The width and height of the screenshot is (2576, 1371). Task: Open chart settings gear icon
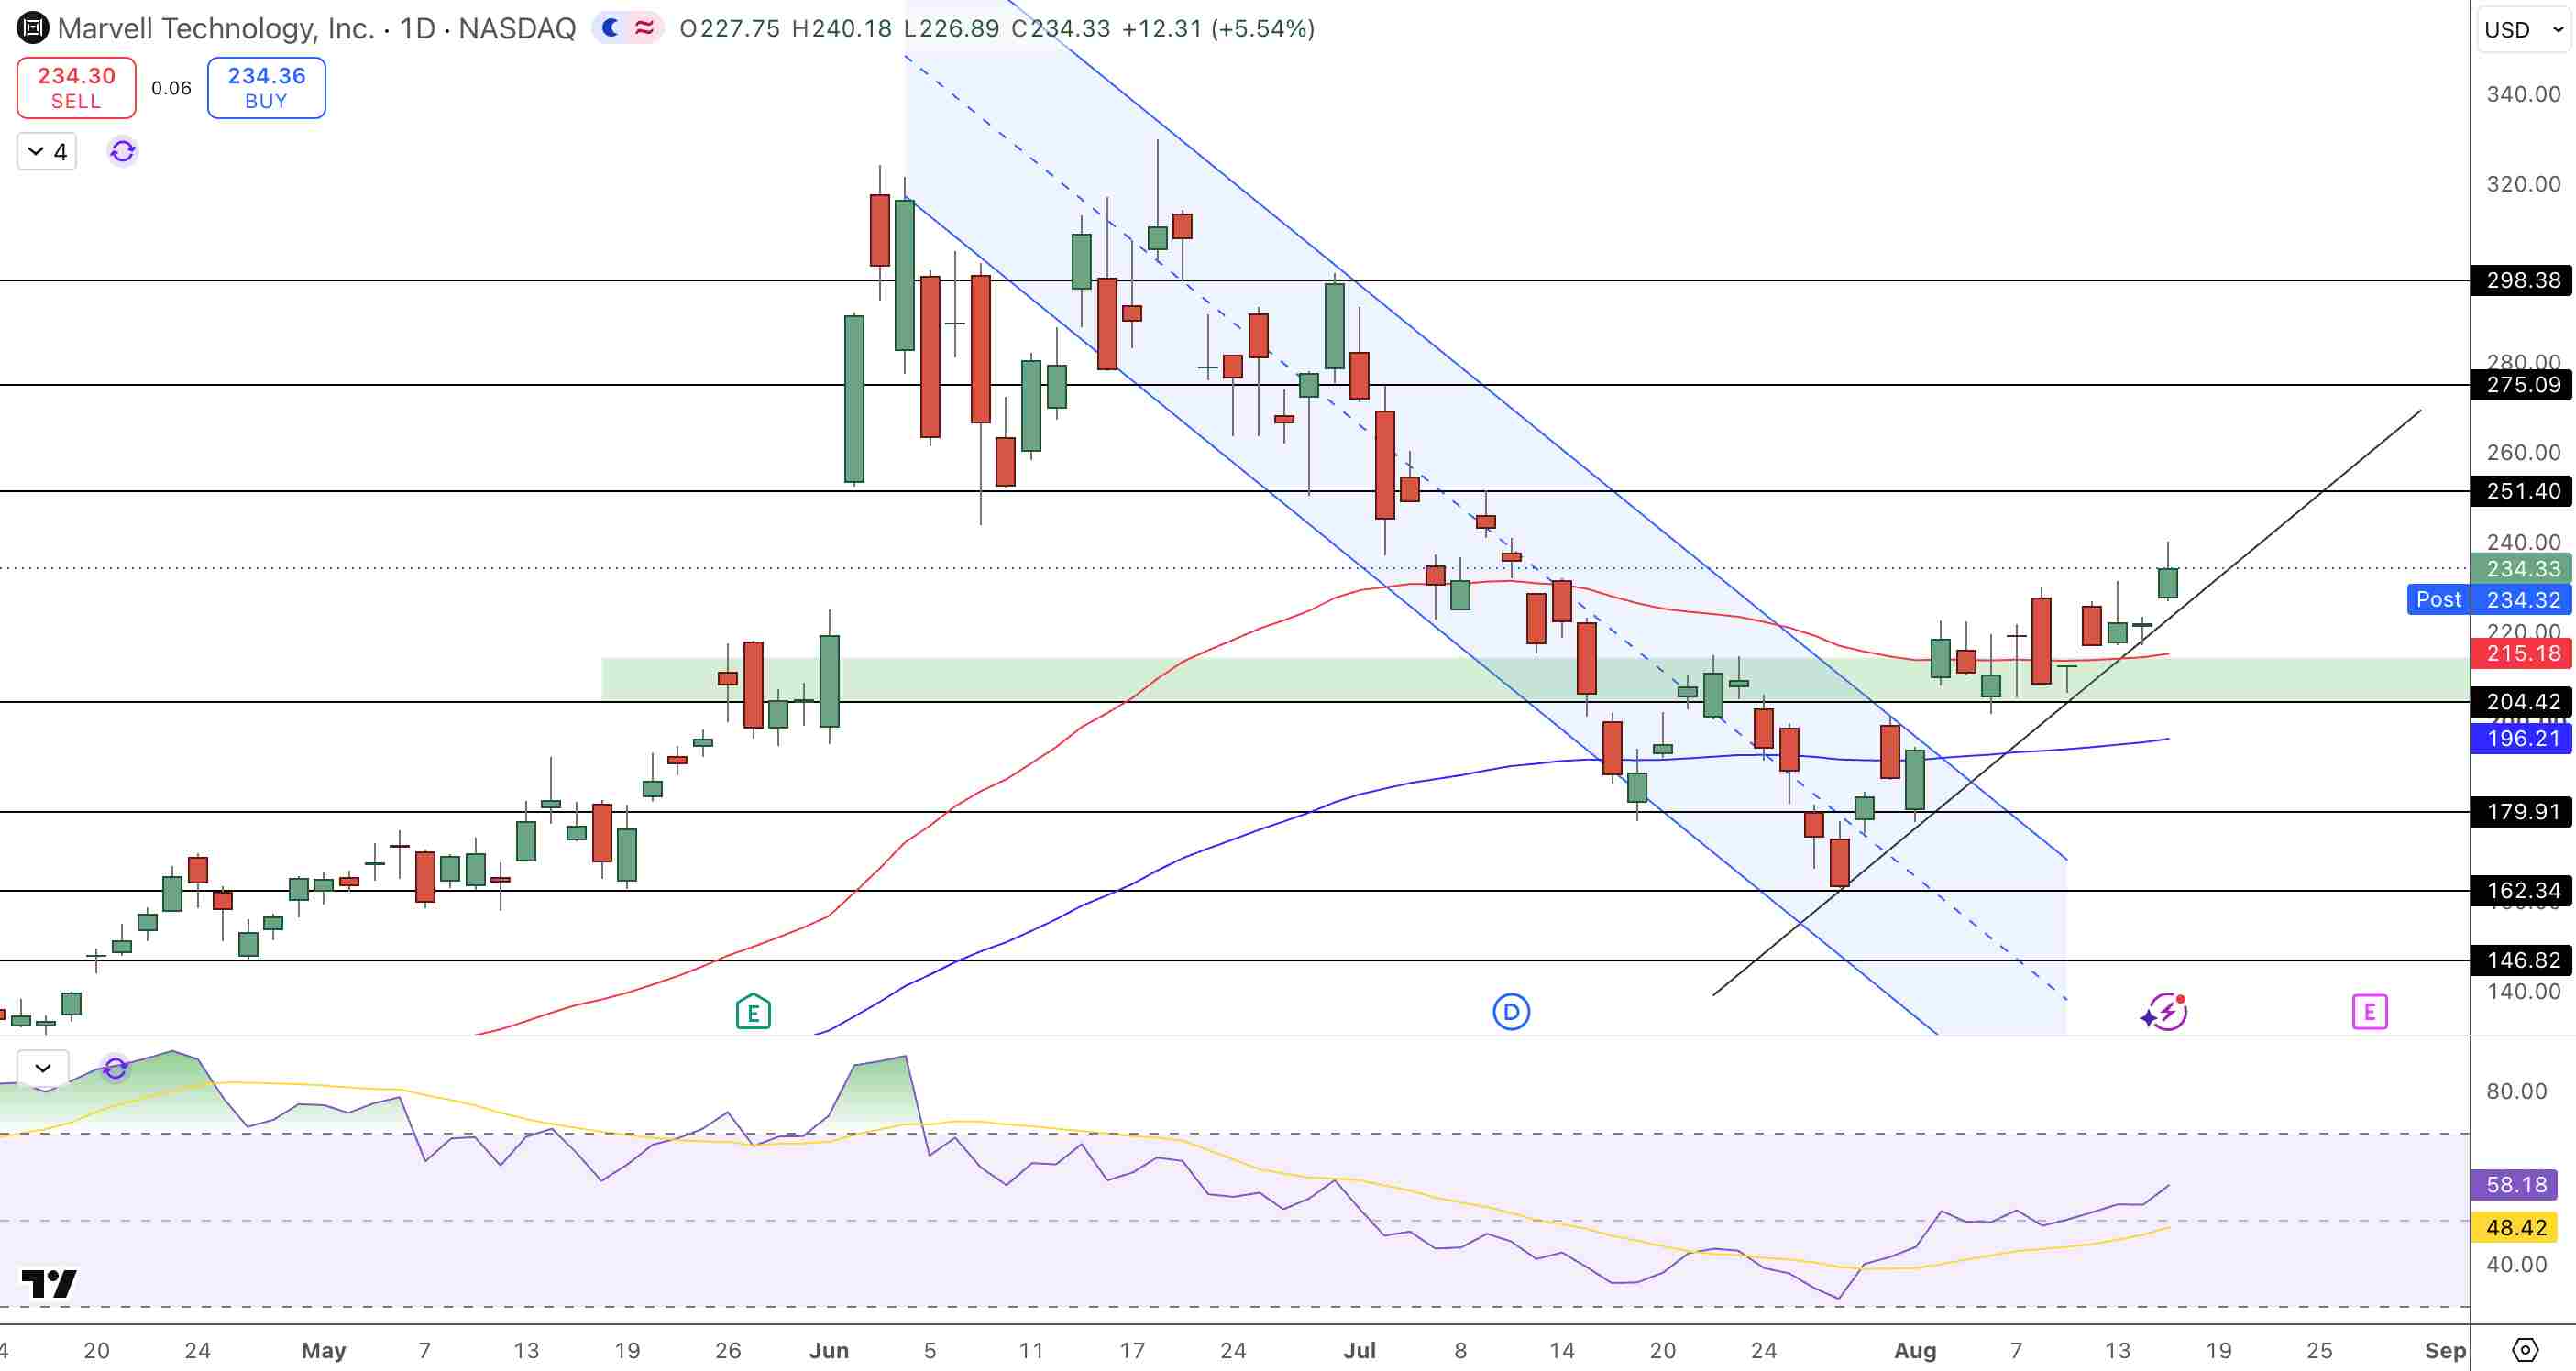coord(2525,1350)
